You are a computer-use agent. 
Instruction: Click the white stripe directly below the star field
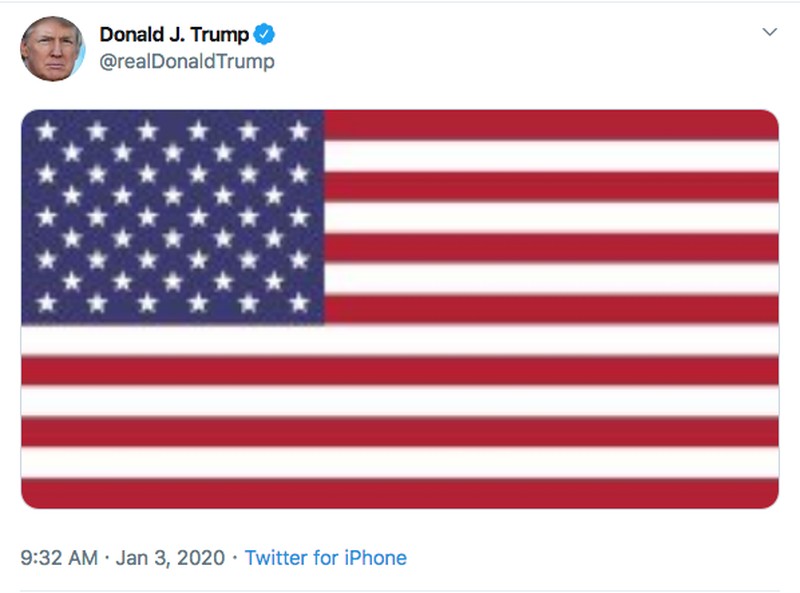(x=400, y=340)
